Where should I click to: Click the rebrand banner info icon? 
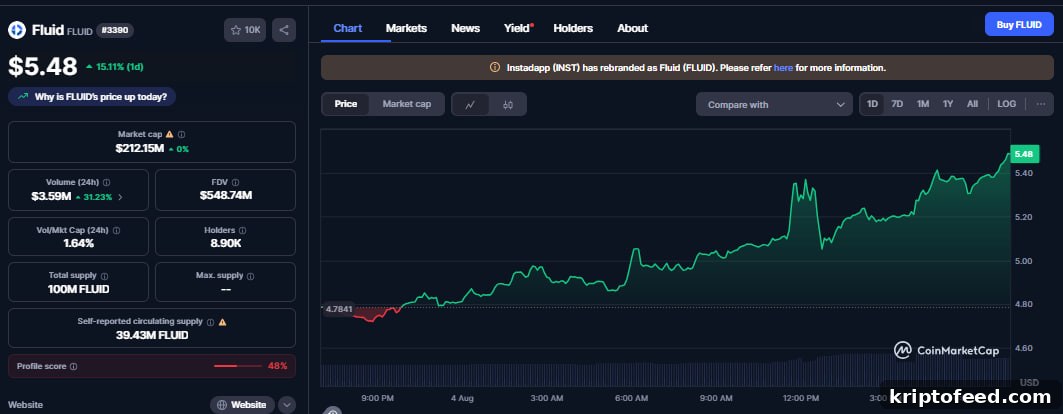[x=494, y=68]
